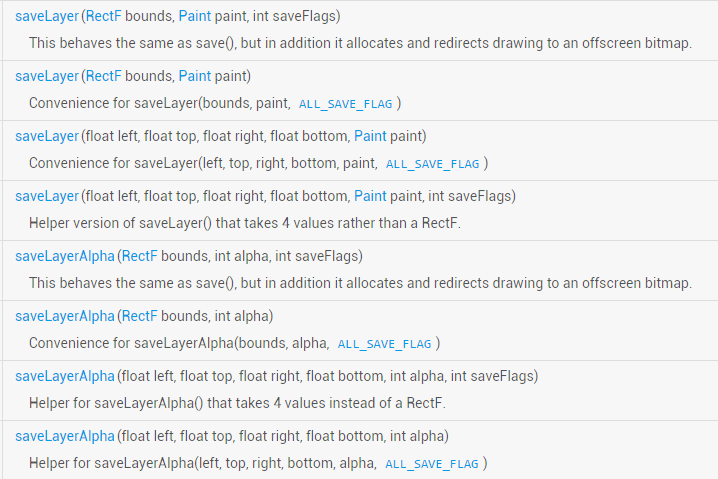Open saveLayer link with four floats, Paint, saveFlags
Image resolution: width=718 pixels, height=479 pixels.
click(46, 196)
